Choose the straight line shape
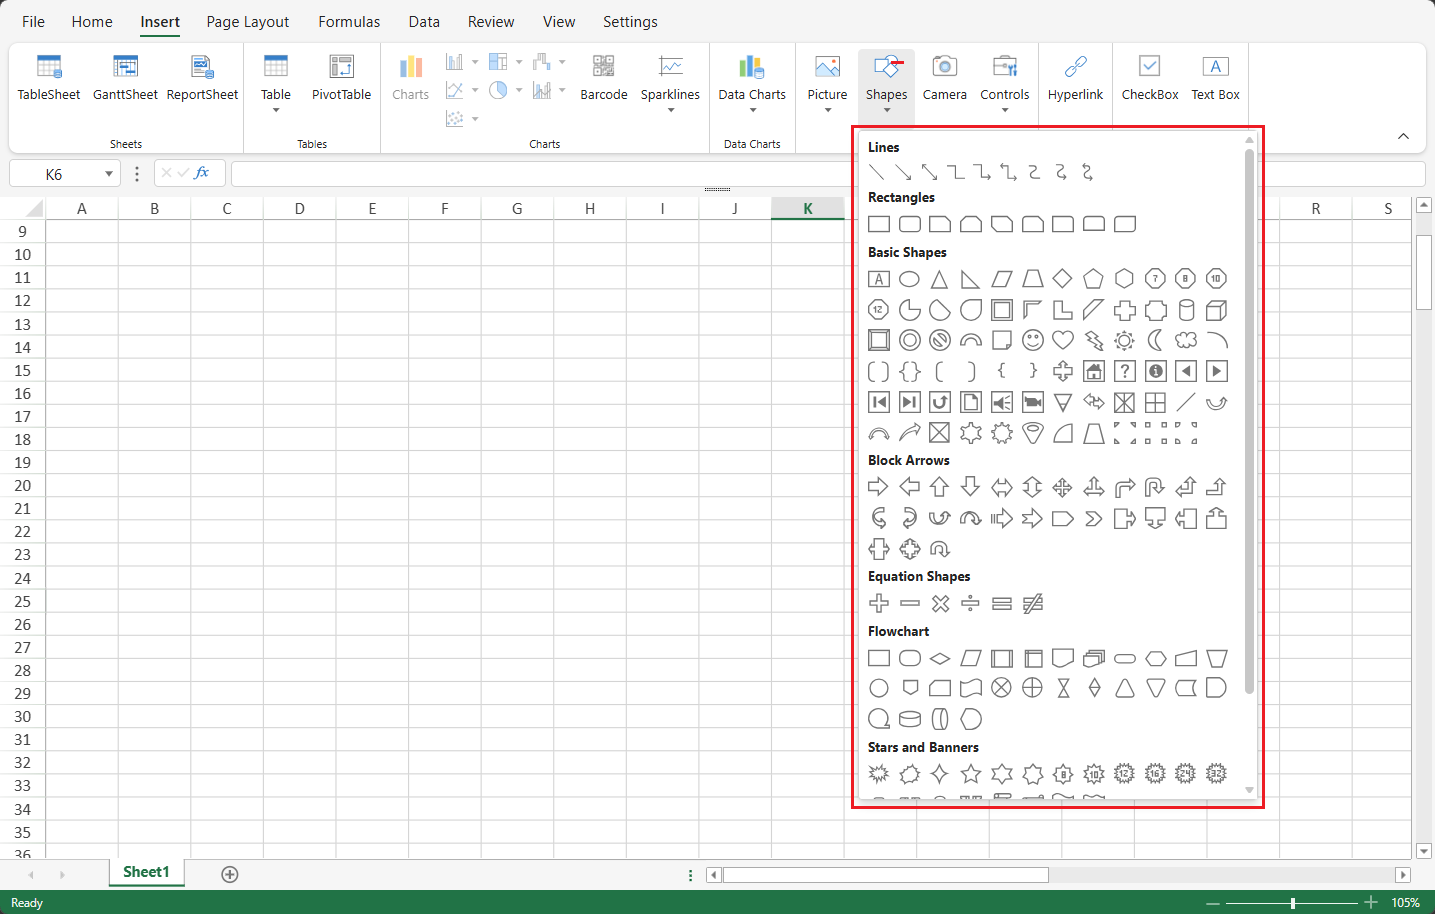Screen dimensions: 1435x914 point(877,172)
